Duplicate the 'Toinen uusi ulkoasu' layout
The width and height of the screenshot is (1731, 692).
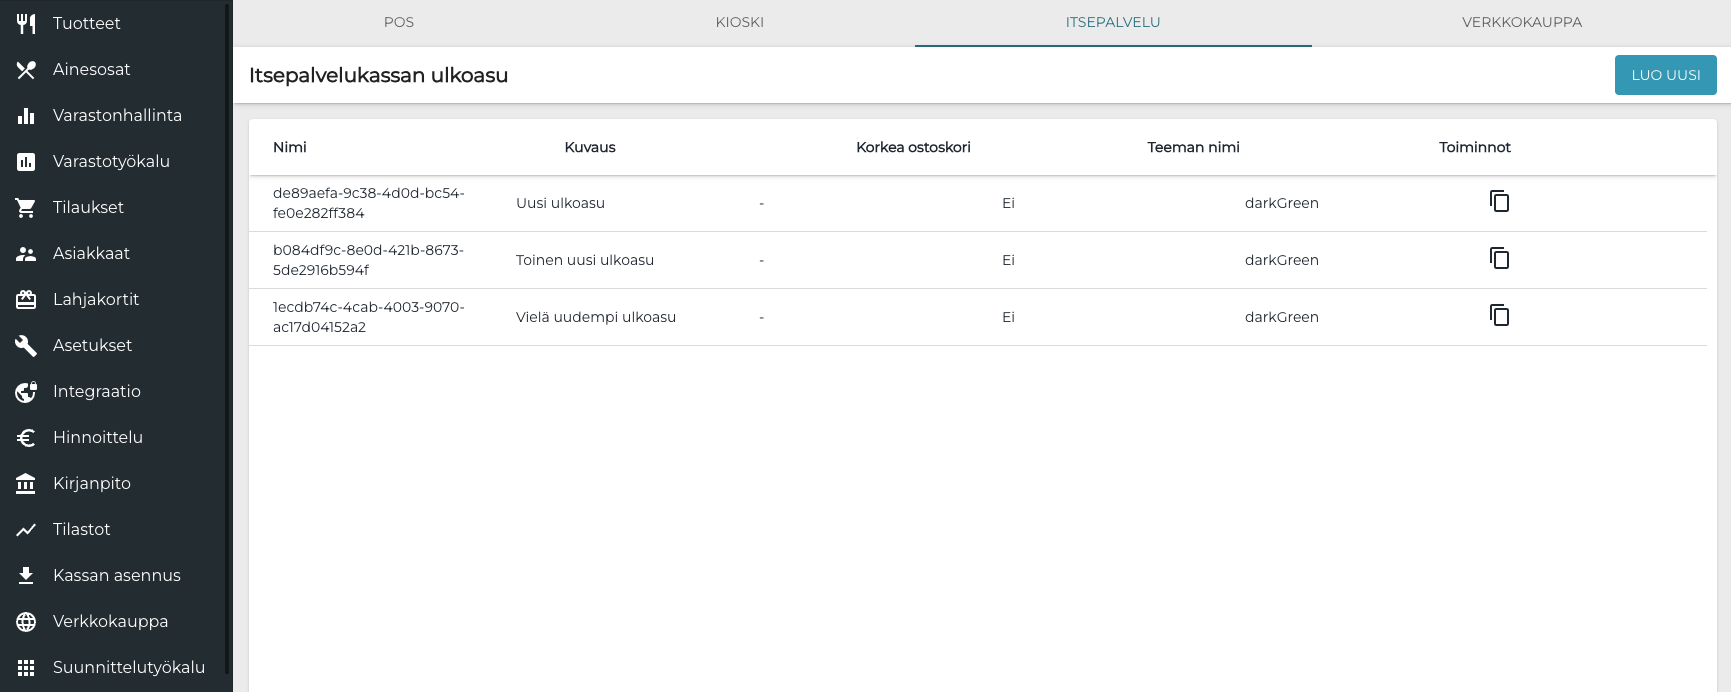[x=1499, y=259]
